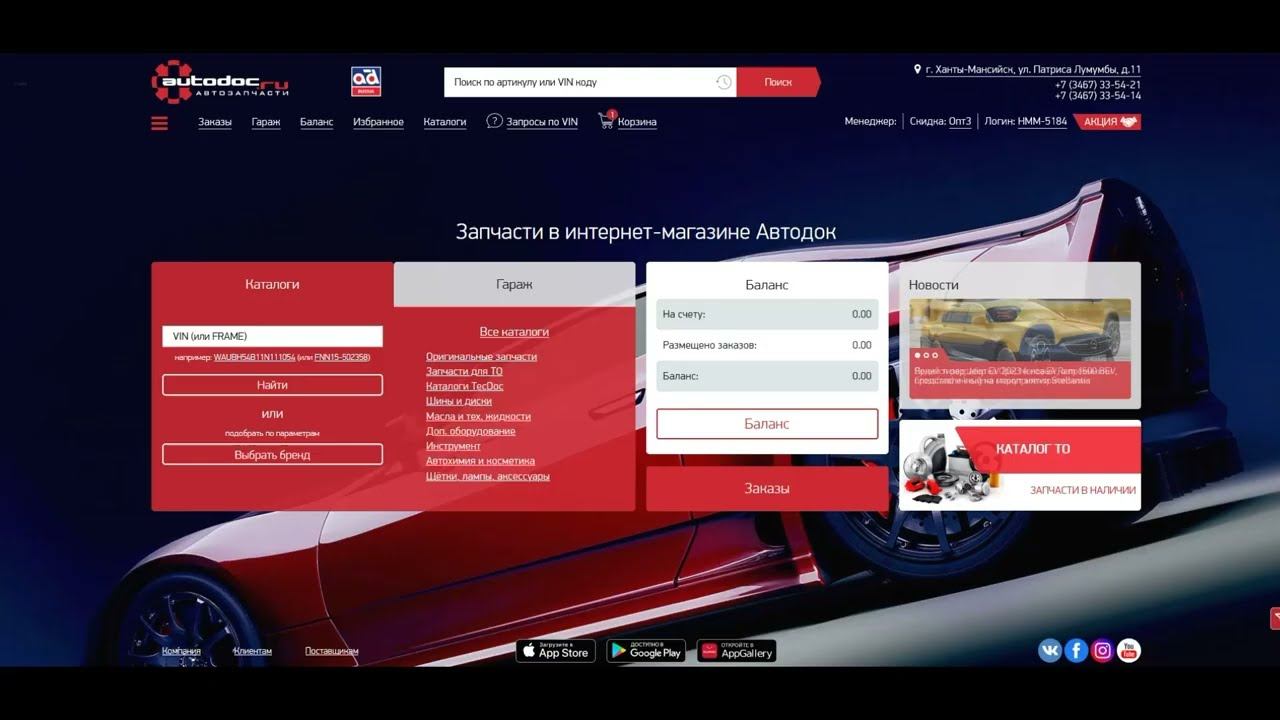Open Доп. оборудование link
The image size is (1280, 720).
coord(471,431)
